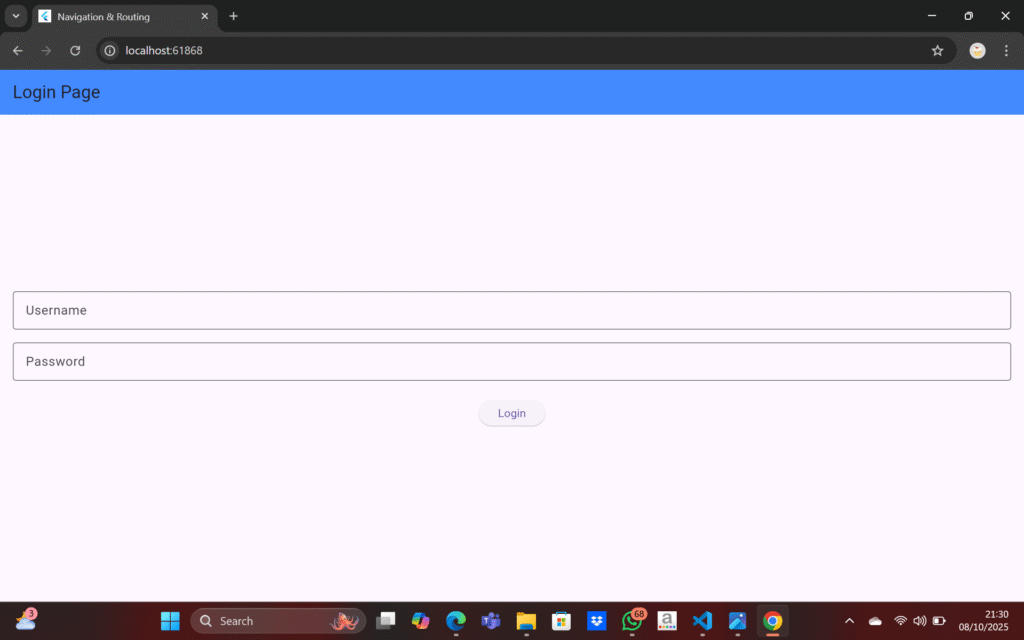
Task: View site information icon in address bar
Action: (110, 51)
